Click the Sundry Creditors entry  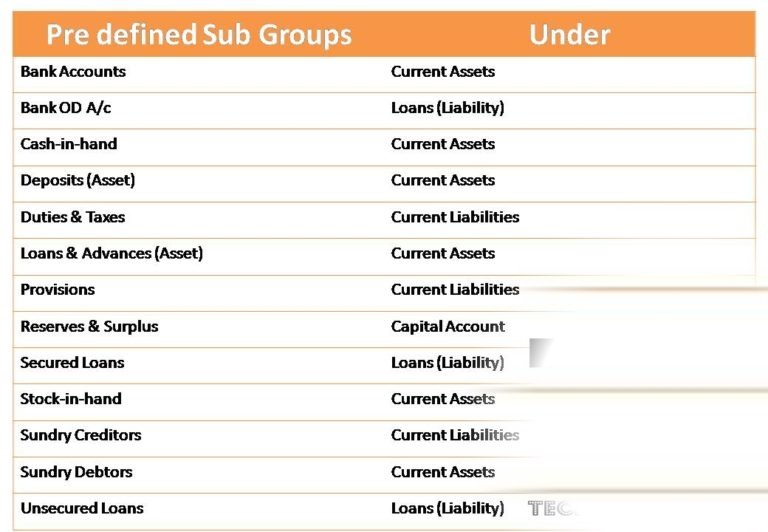point(80,435)
